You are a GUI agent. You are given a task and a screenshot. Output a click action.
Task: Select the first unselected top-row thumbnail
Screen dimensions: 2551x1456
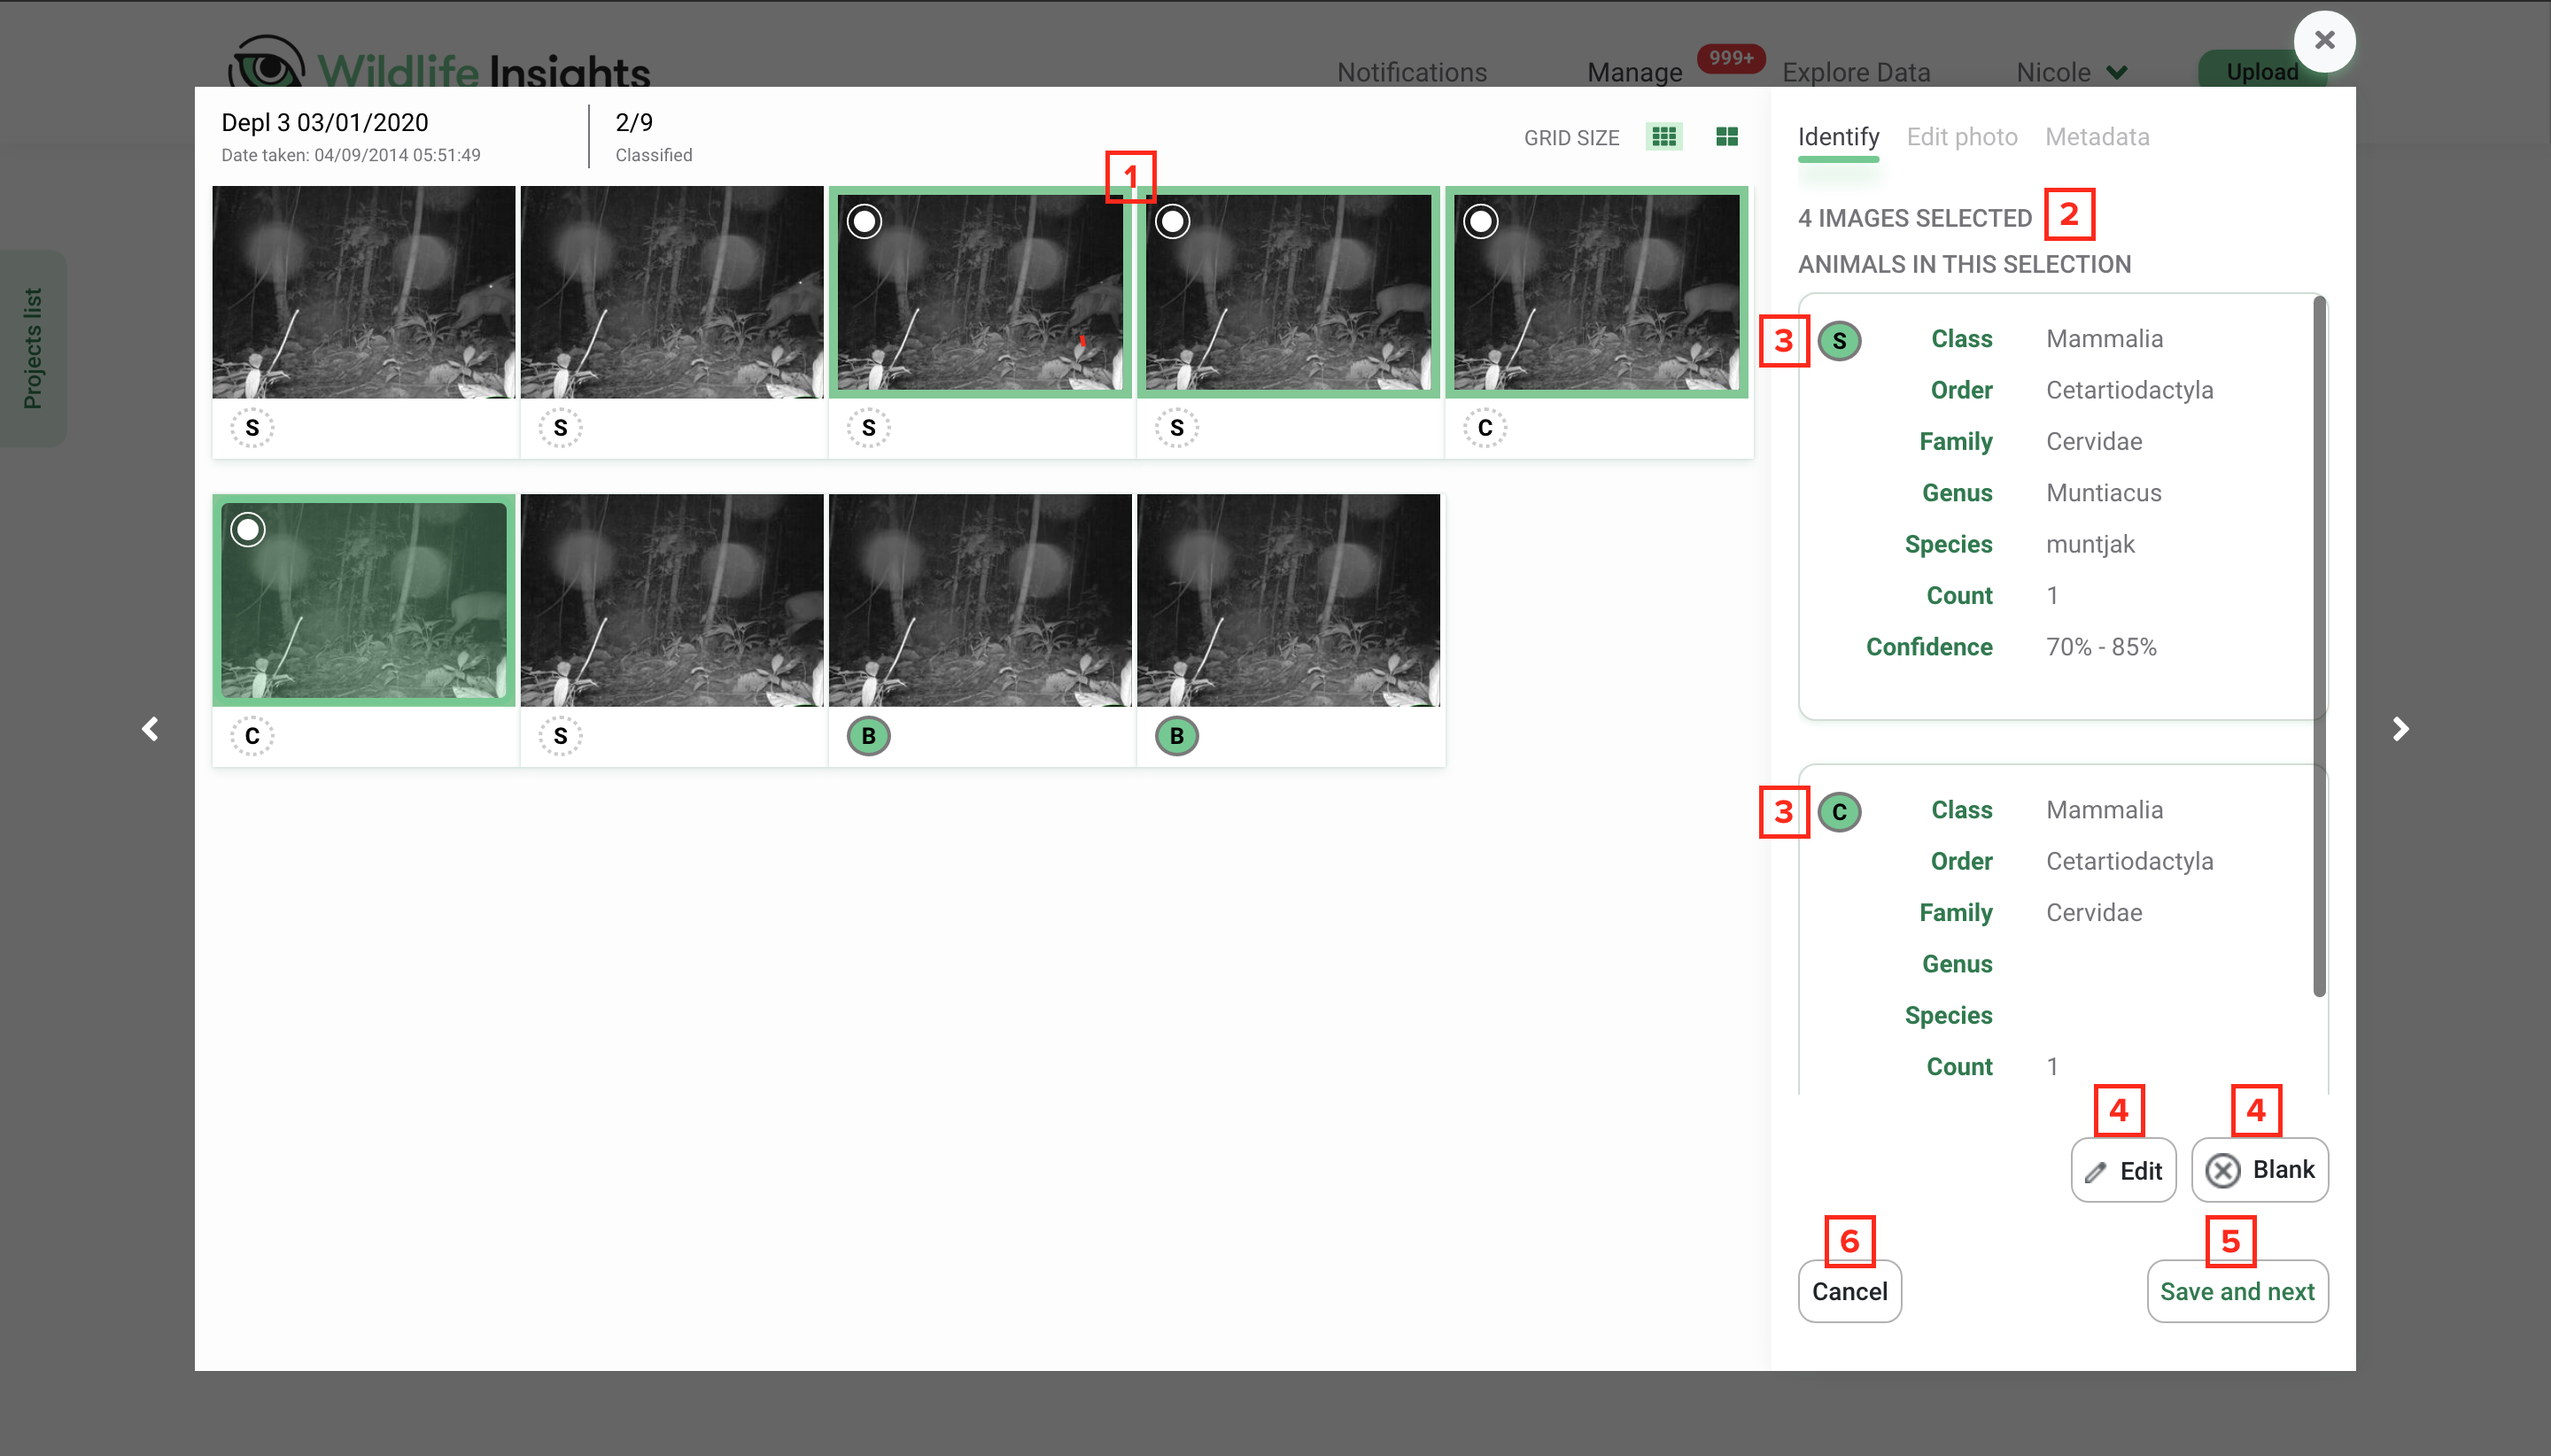pos(364,292)
